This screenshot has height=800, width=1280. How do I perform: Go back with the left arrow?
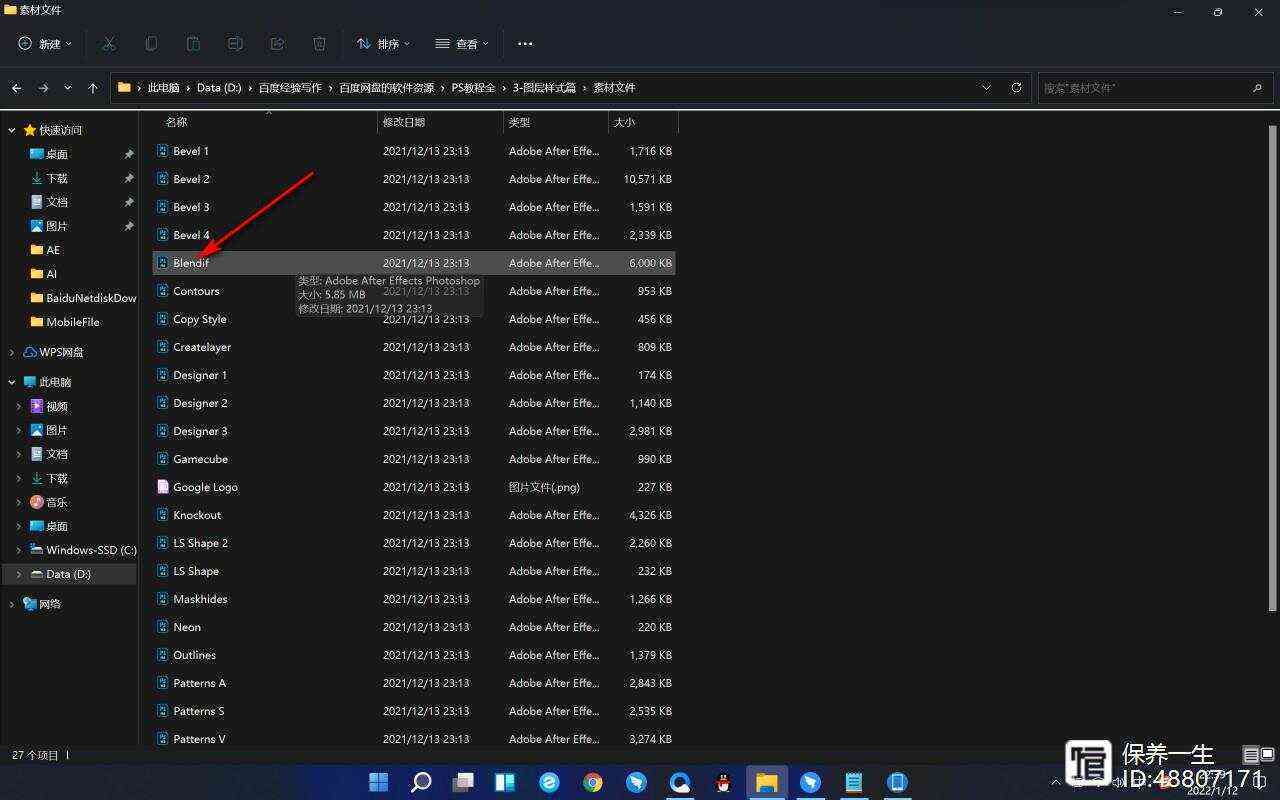[17, 88]
